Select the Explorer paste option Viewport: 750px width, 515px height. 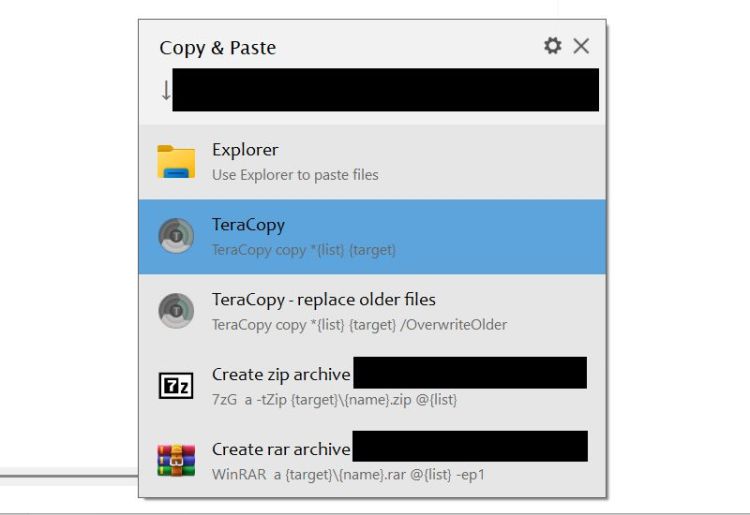pos(245,150)
